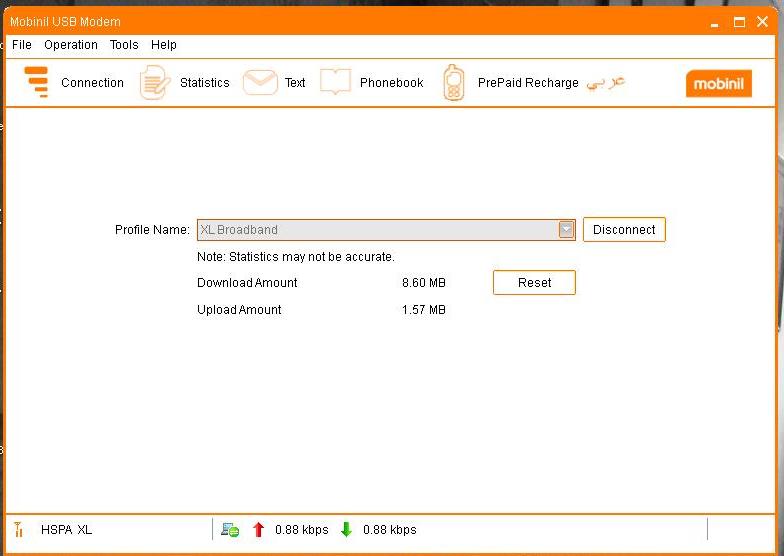Click the PrePaid Recharge phone icon
The height and width of the screenshot is (556, 784).
coord(454,82)
